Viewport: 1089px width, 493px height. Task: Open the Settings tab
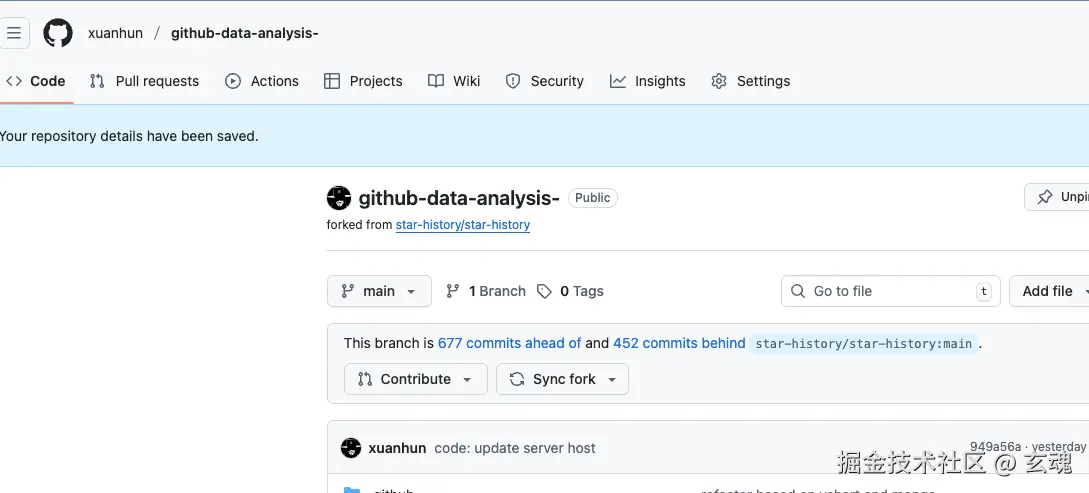coord(750,81)
